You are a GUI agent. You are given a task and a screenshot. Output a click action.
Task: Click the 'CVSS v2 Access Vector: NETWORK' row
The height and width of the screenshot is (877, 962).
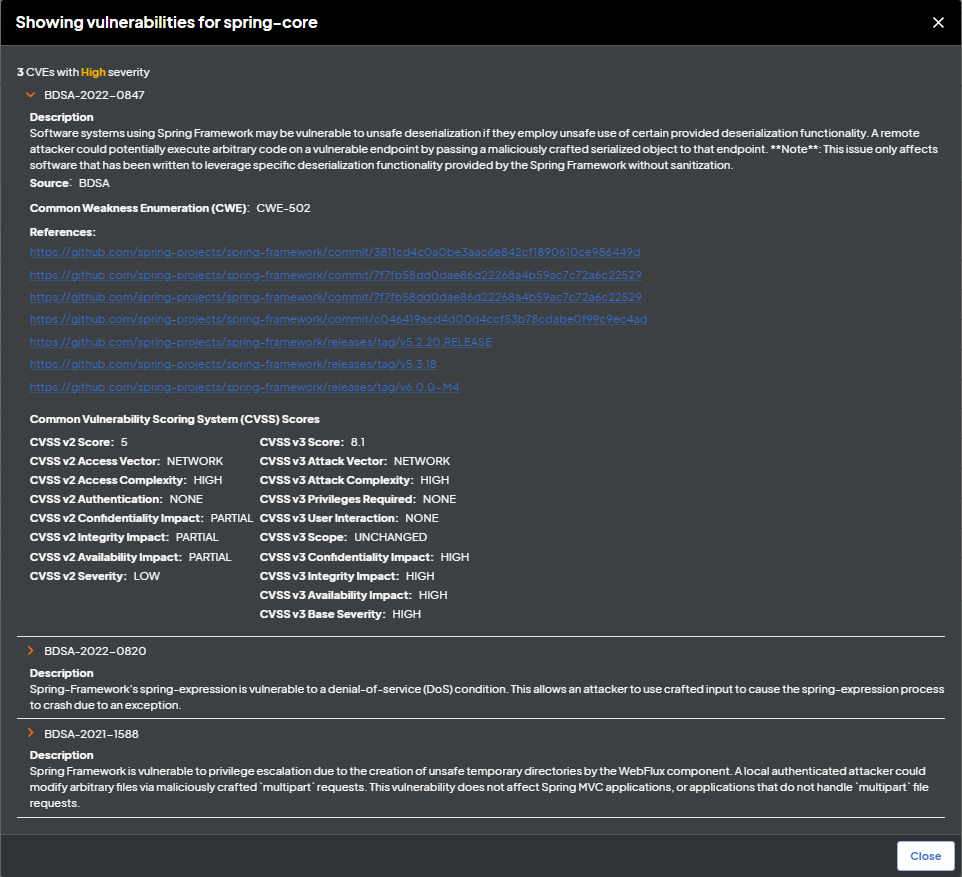[126, 461]
